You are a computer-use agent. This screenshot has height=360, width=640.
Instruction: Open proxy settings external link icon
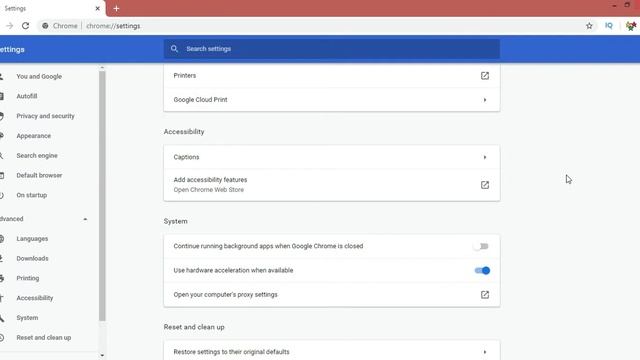484,295
